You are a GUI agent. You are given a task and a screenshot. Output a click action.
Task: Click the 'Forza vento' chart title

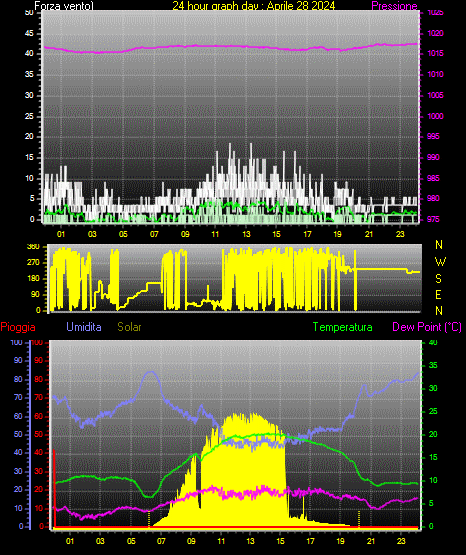(64, 6)
